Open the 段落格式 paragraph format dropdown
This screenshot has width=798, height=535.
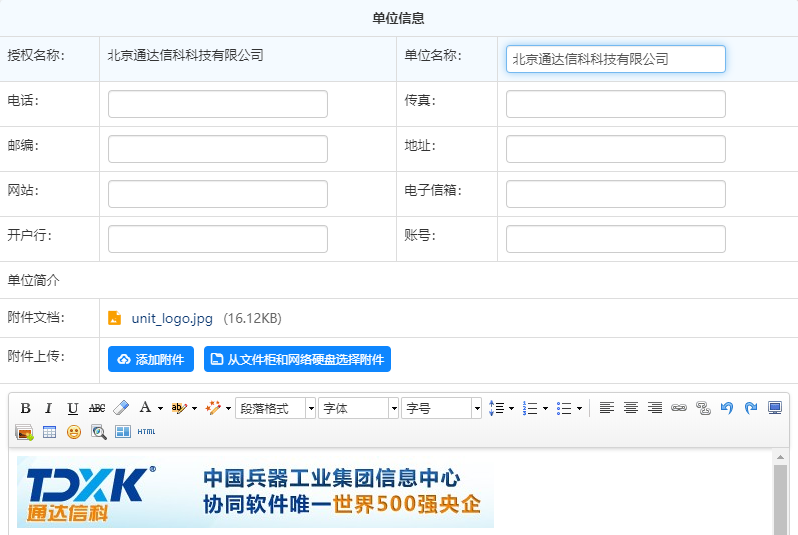point(275,408)
